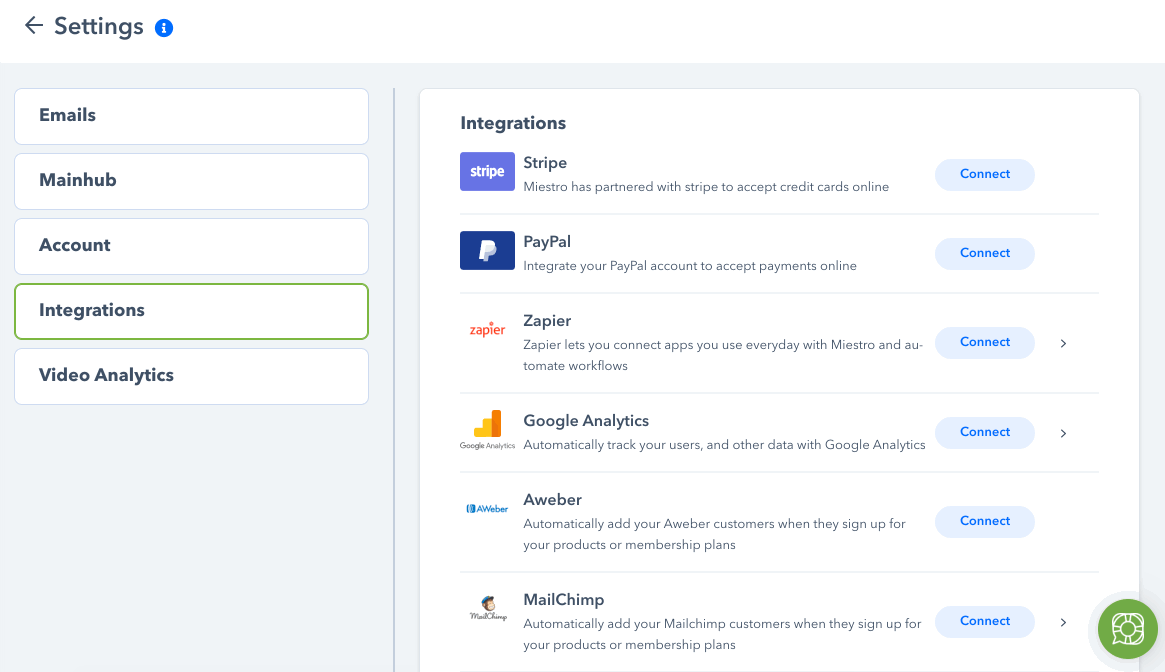The image size is (1165, 672).
Task: Select the Integrations settings section
Action: [192, 311]
